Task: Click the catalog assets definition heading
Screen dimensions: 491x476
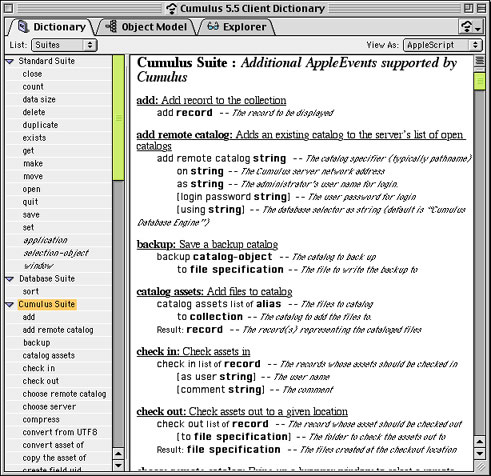Action: tap(214, 292)
